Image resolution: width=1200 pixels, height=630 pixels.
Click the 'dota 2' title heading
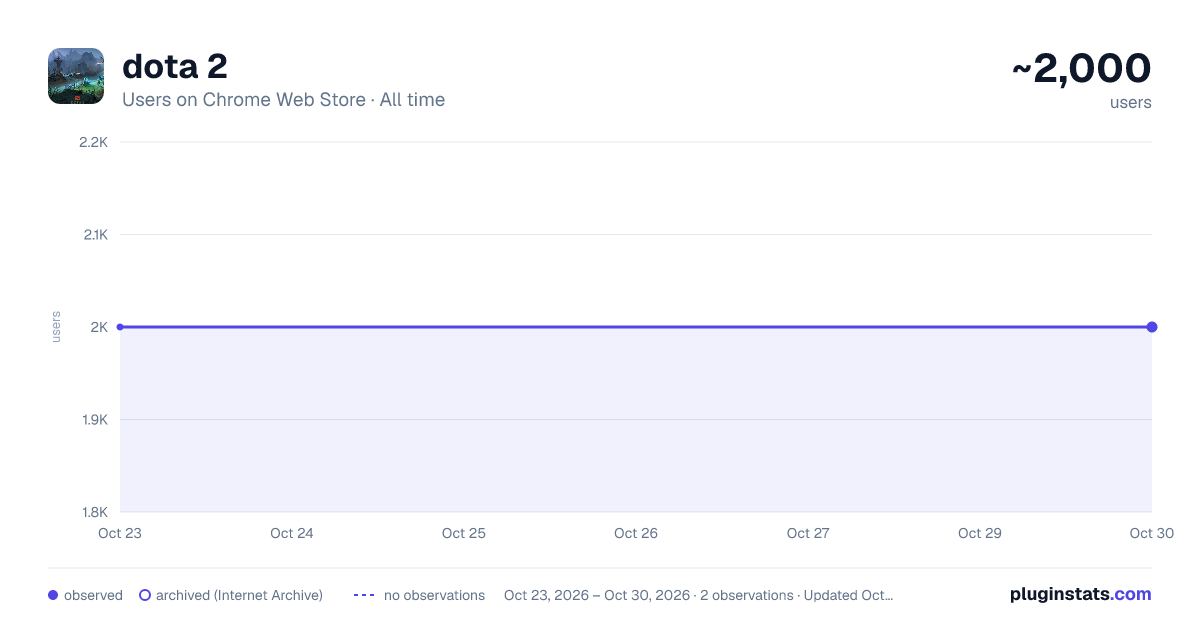tap(175, 67)
